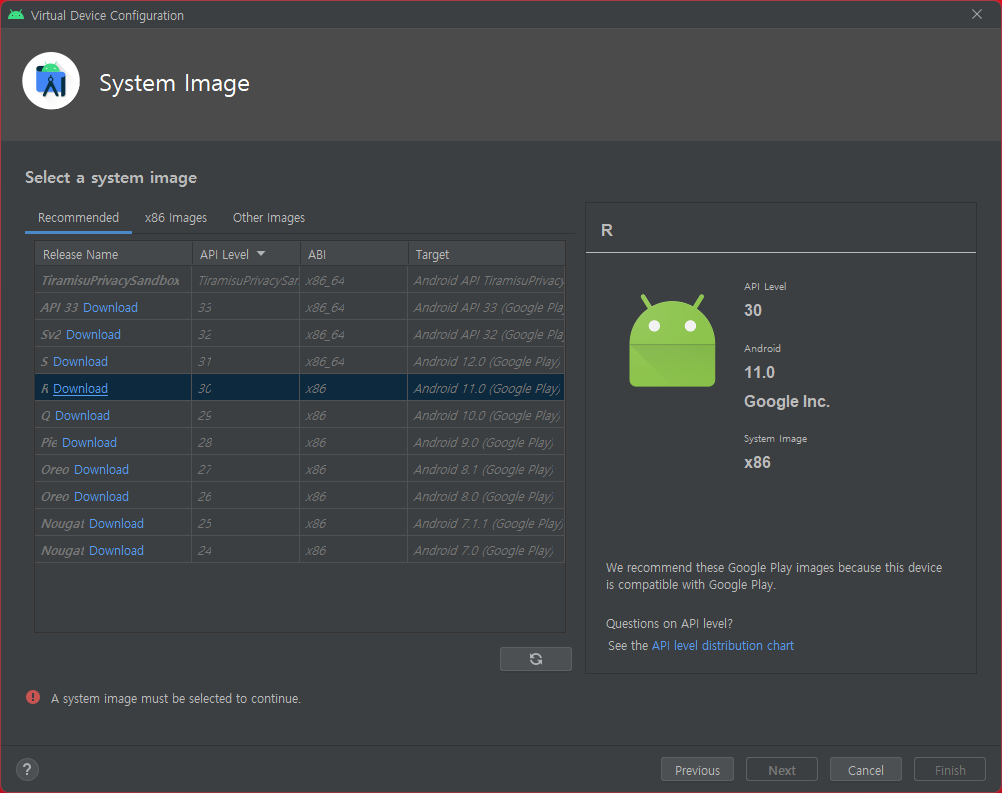
Task: Download the API 33 system image
Action: click(x=110, y=307)
